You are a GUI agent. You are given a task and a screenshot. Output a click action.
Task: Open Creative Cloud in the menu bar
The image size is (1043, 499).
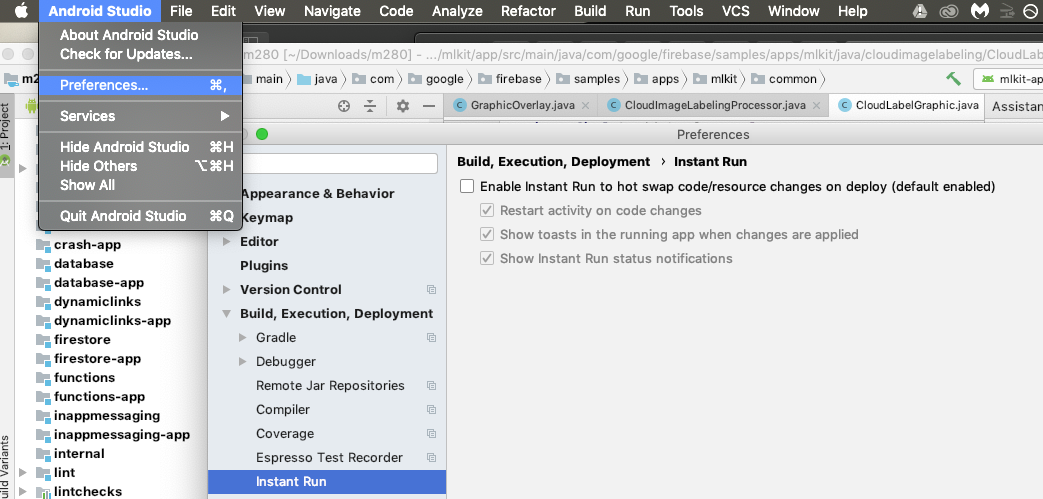click(949, 11)
